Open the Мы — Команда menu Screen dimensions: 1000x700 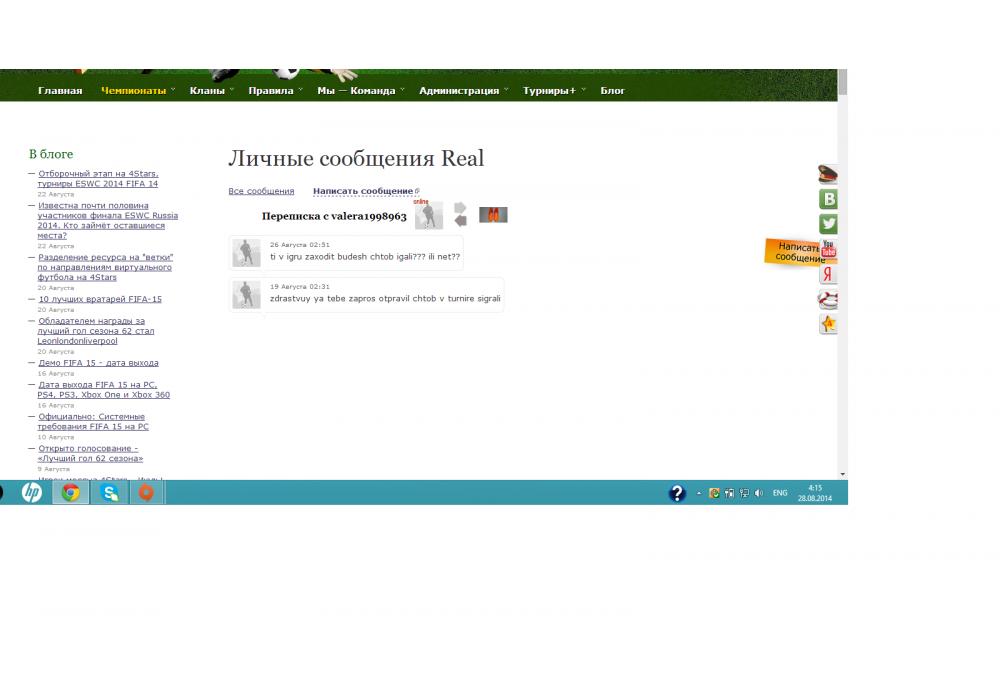(x=357, y=91)
